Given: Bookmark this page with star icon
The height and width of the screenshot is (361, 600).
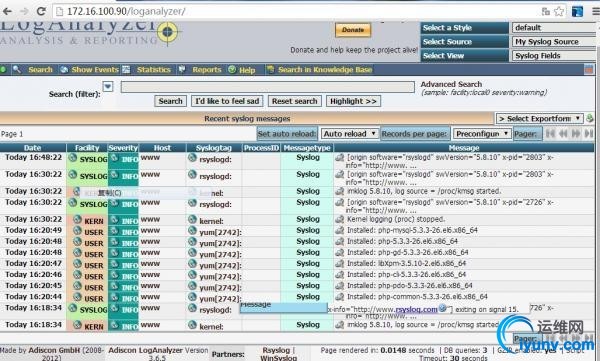Looking at the screenshot, I should [x=559, y=11].
